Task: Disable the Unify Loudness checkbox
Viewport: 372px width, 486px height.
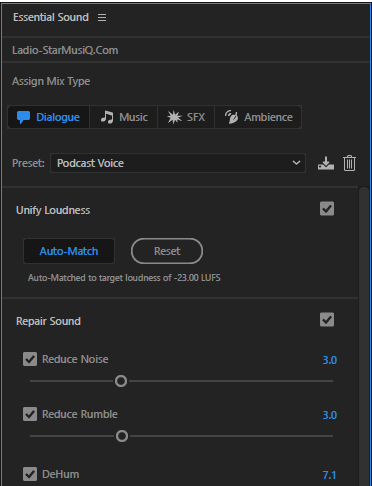Action: tap(327, 209)
